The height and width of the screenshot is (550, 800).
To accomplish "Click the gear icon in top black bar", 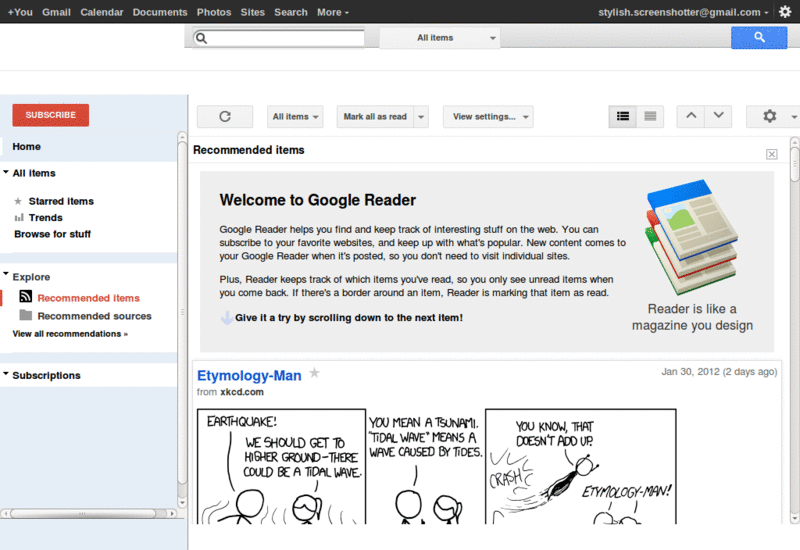I will [785, 12].
